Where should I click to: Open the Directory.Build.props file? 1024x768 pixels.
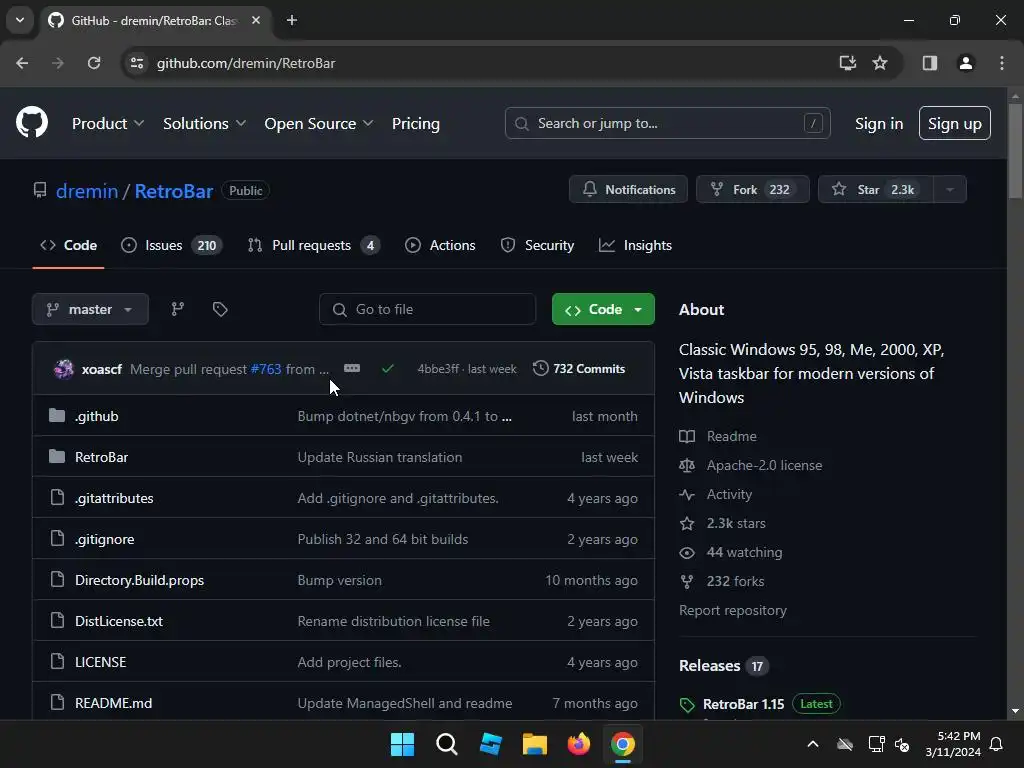(139, 580)
